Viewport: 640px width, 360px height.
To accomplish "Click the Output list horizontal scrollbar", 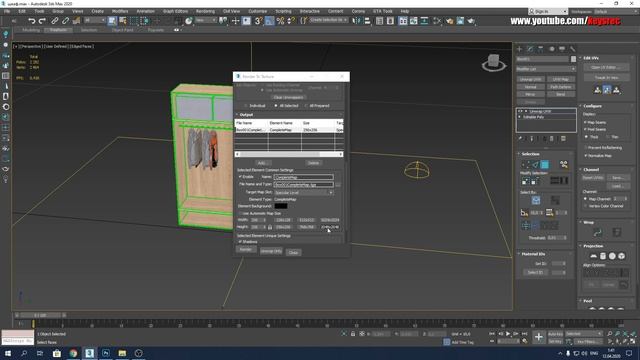I will click(289, 154).
